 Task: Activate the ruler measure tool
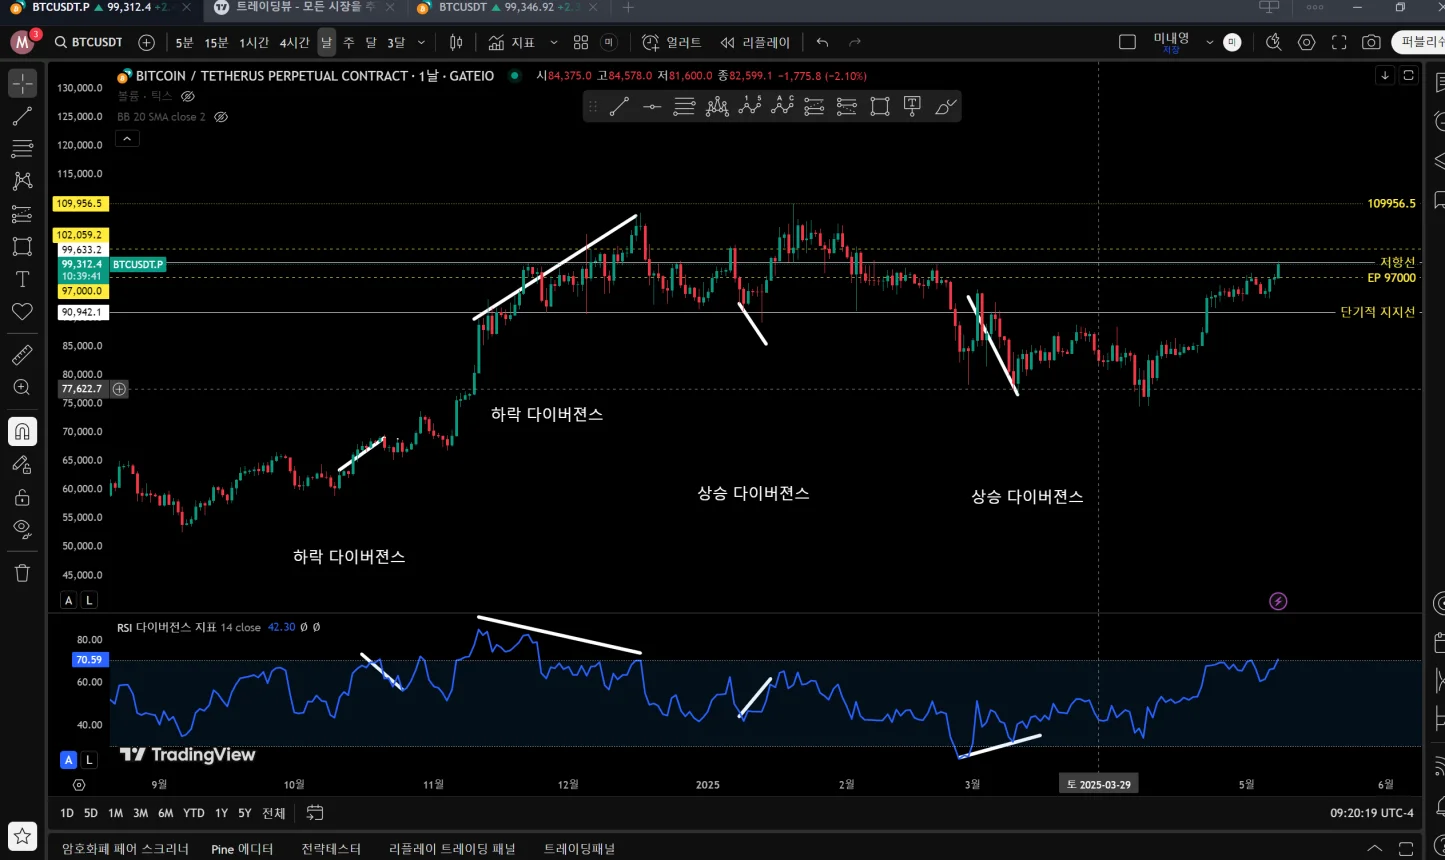(x=22, y=355)
